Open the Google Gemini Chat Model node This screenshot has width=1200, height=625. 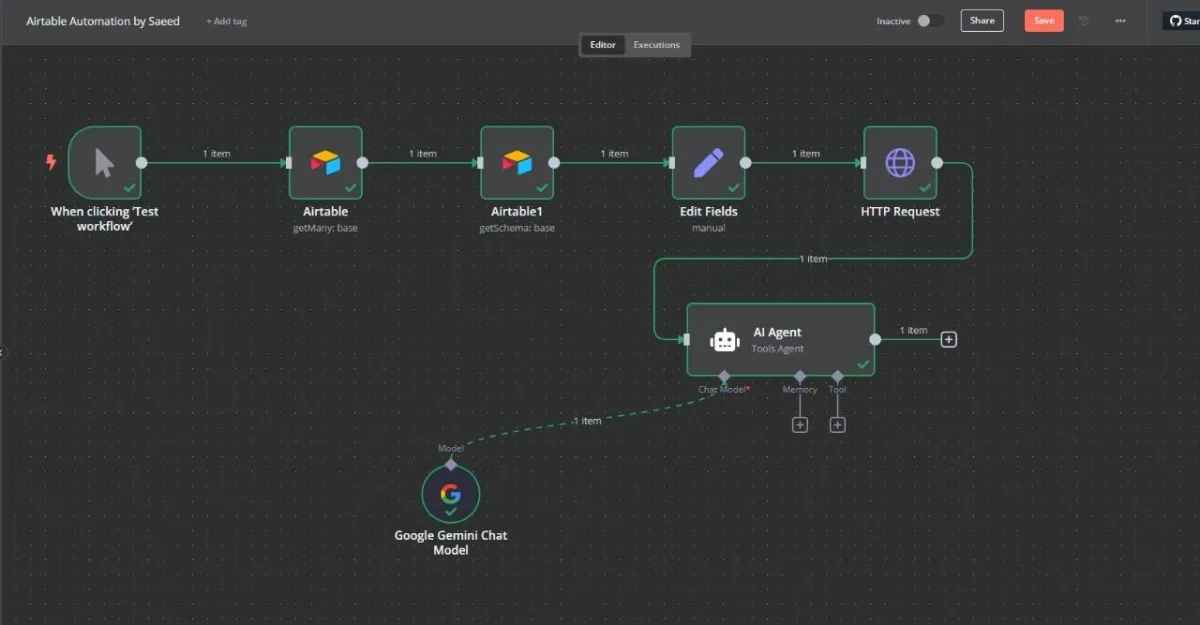[x=451, y=495]
